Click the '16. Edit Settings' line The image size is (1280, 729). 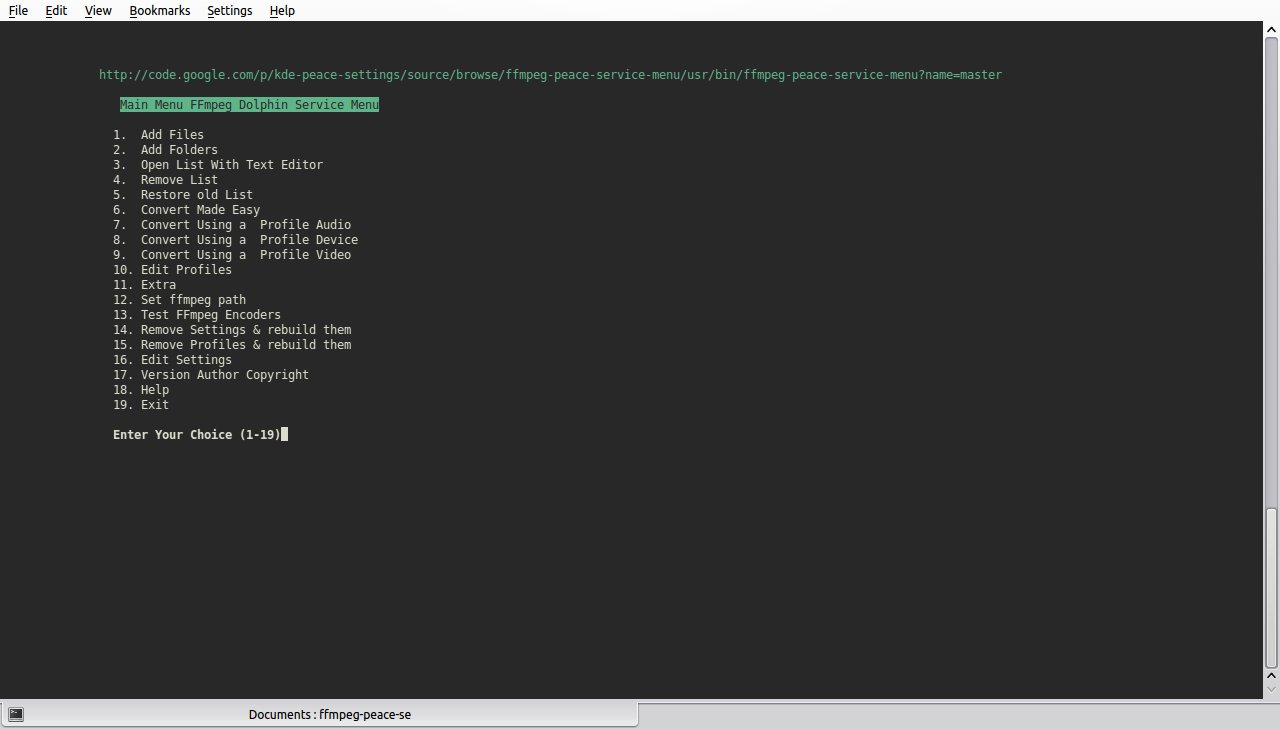coord(172,360)
